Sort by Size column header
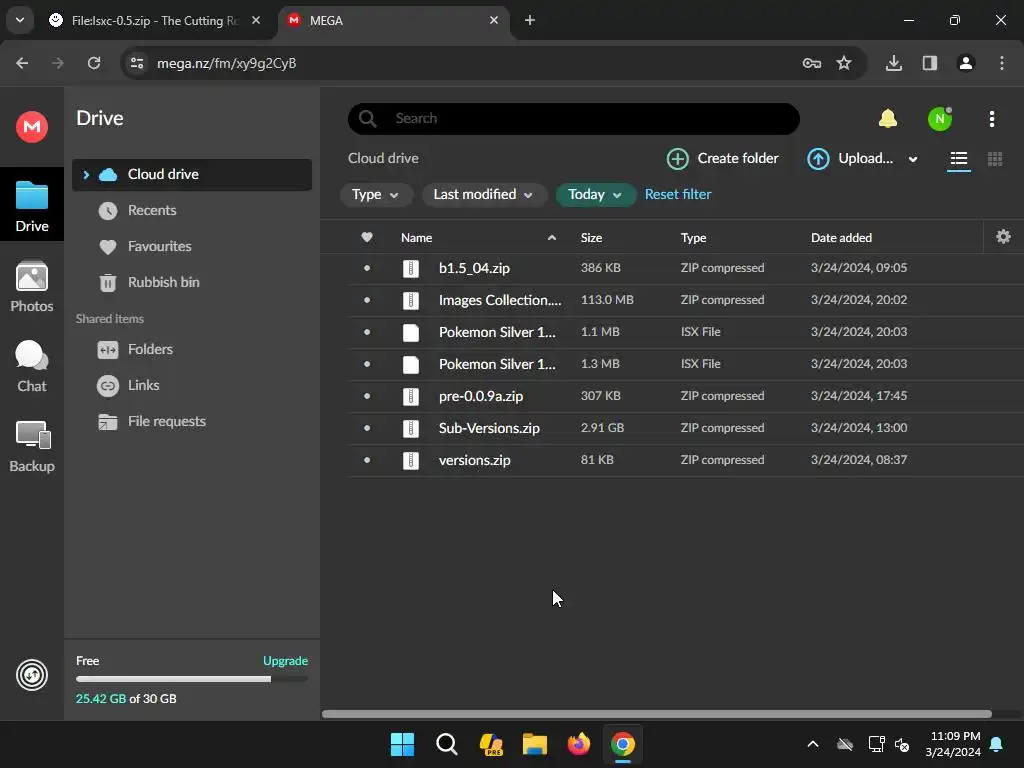Viewport: 1024px width, 768px height. coord(591,238)
